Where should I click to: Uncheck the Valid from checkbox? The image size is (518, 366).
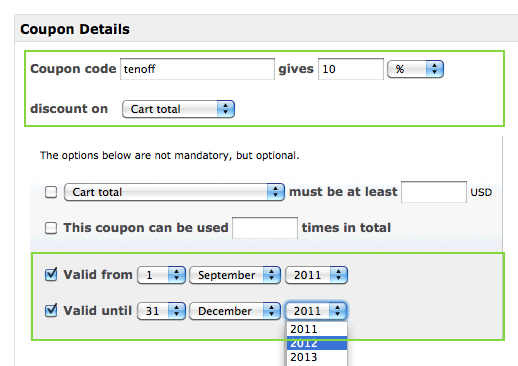51,275
